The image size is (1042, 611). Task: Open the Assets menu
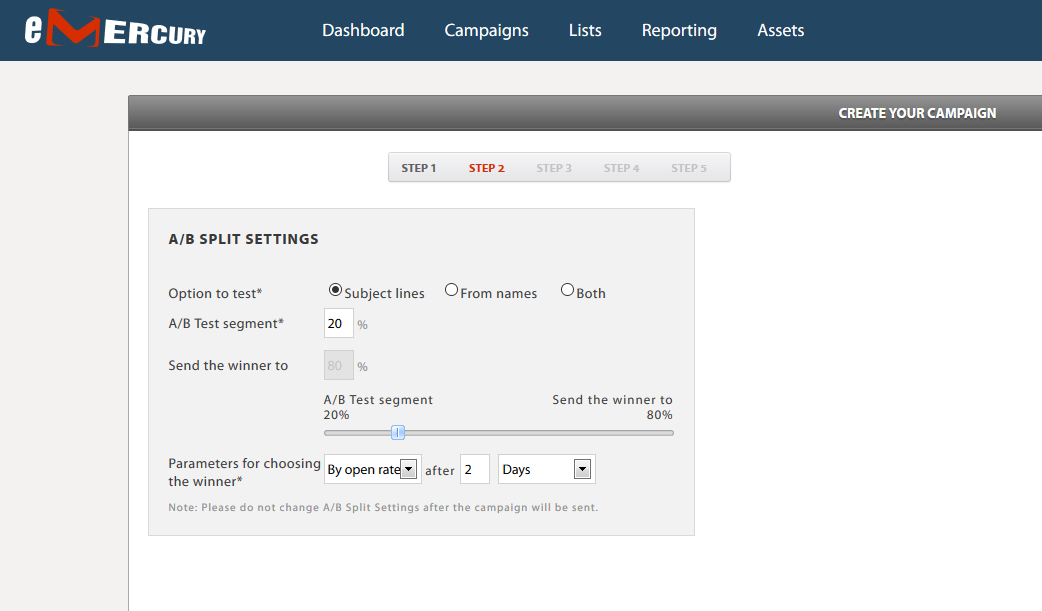pyautogui.click(x=781, y=30)
